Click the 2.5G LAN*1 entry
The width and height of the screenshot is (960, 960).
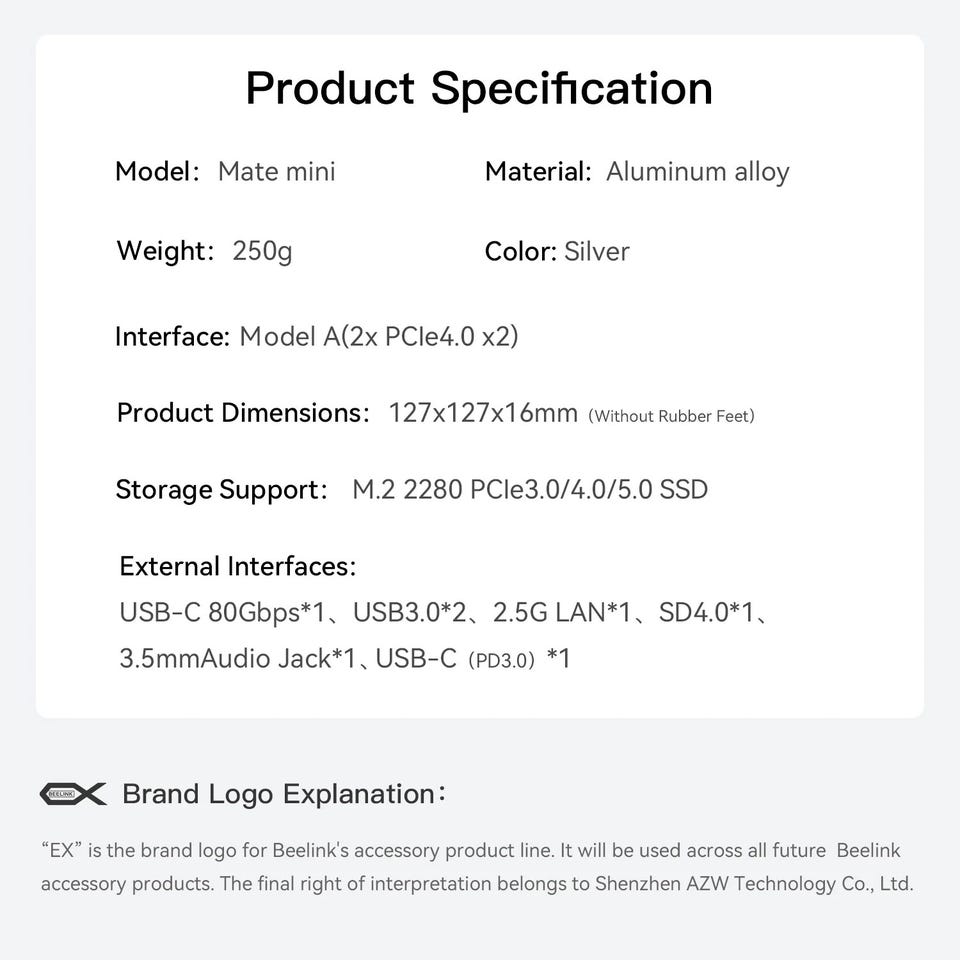coord(561,612)
